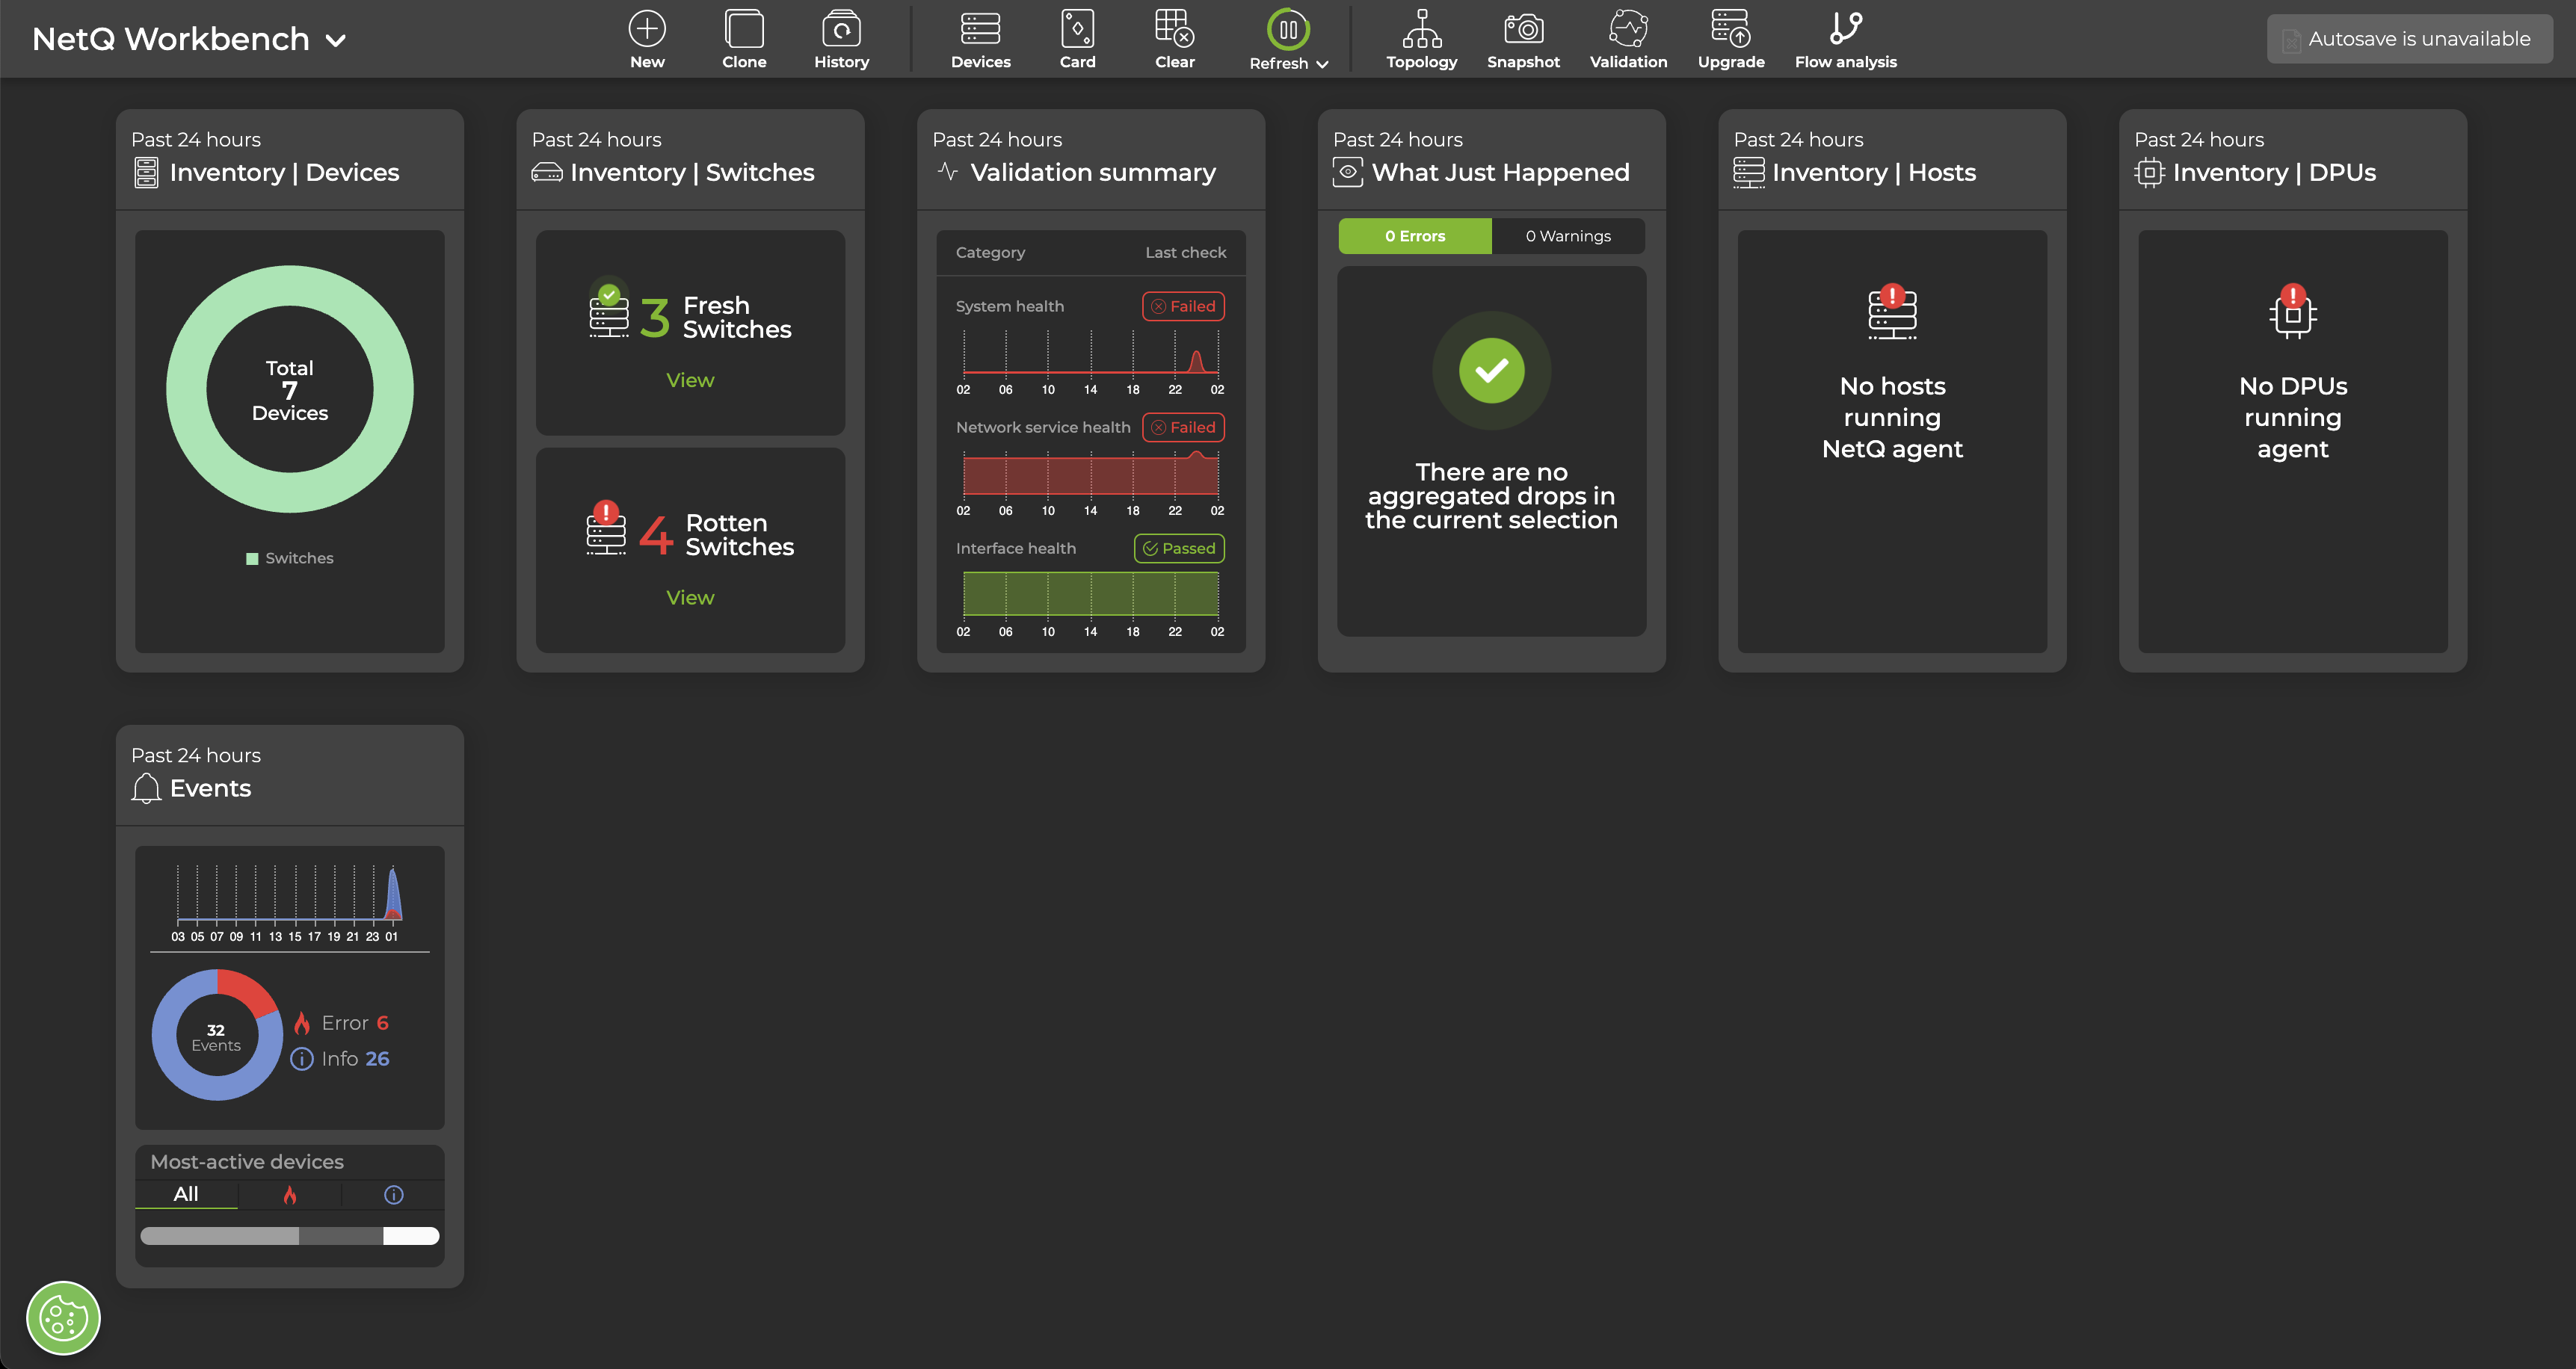Viewport: 2576px width, 1369px height.
Task: View the list of Rotten Switches
Action: pyautogui.click(x=689, y=597)
